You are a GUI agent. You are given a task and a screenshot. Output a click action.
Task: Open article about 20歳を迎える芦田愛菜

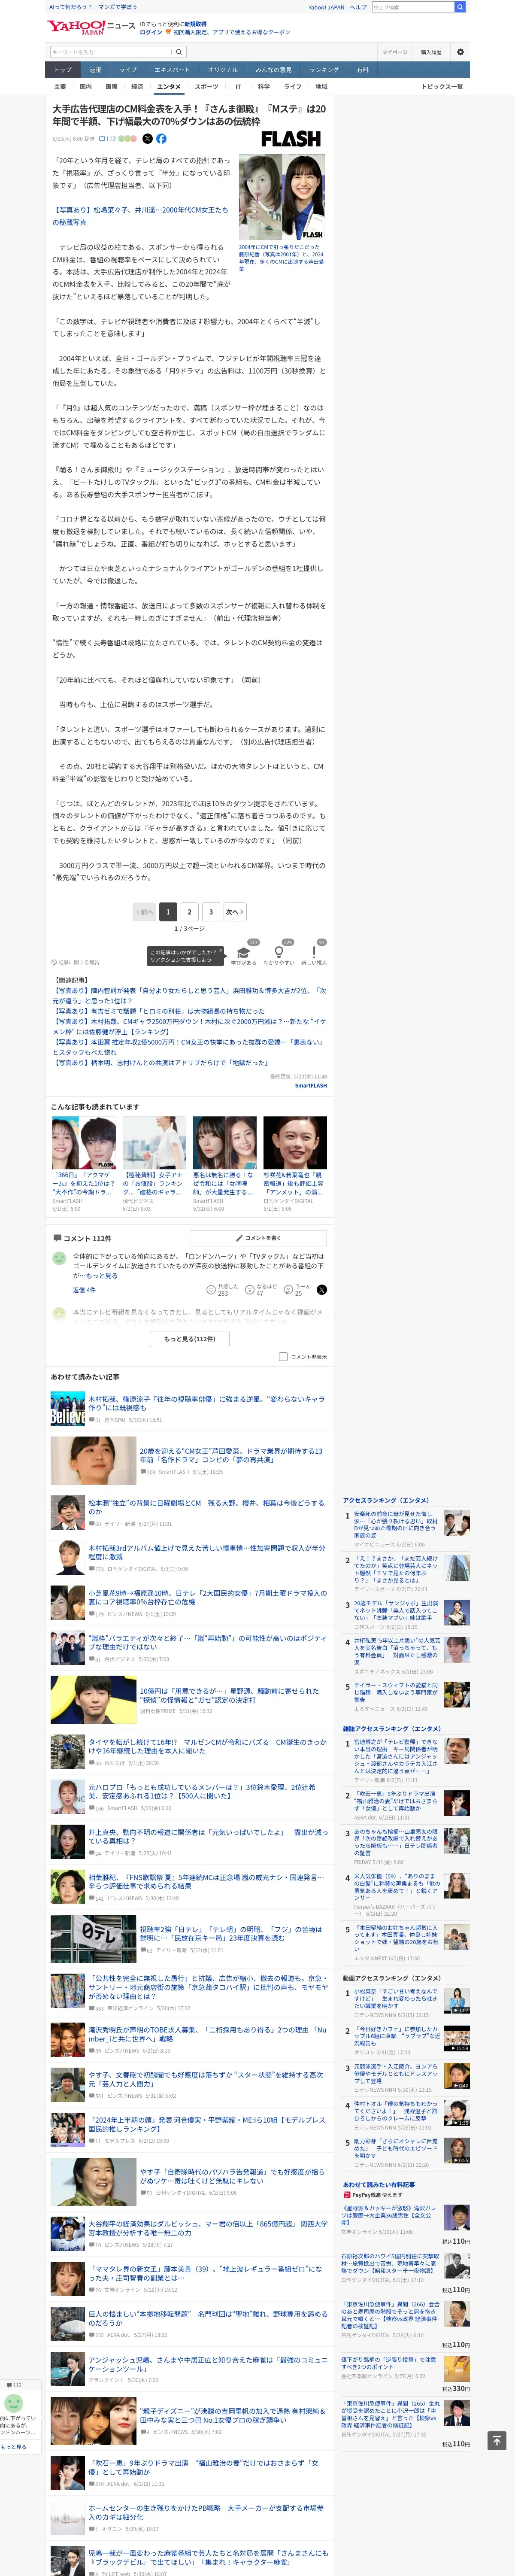tap(231, 1455)
